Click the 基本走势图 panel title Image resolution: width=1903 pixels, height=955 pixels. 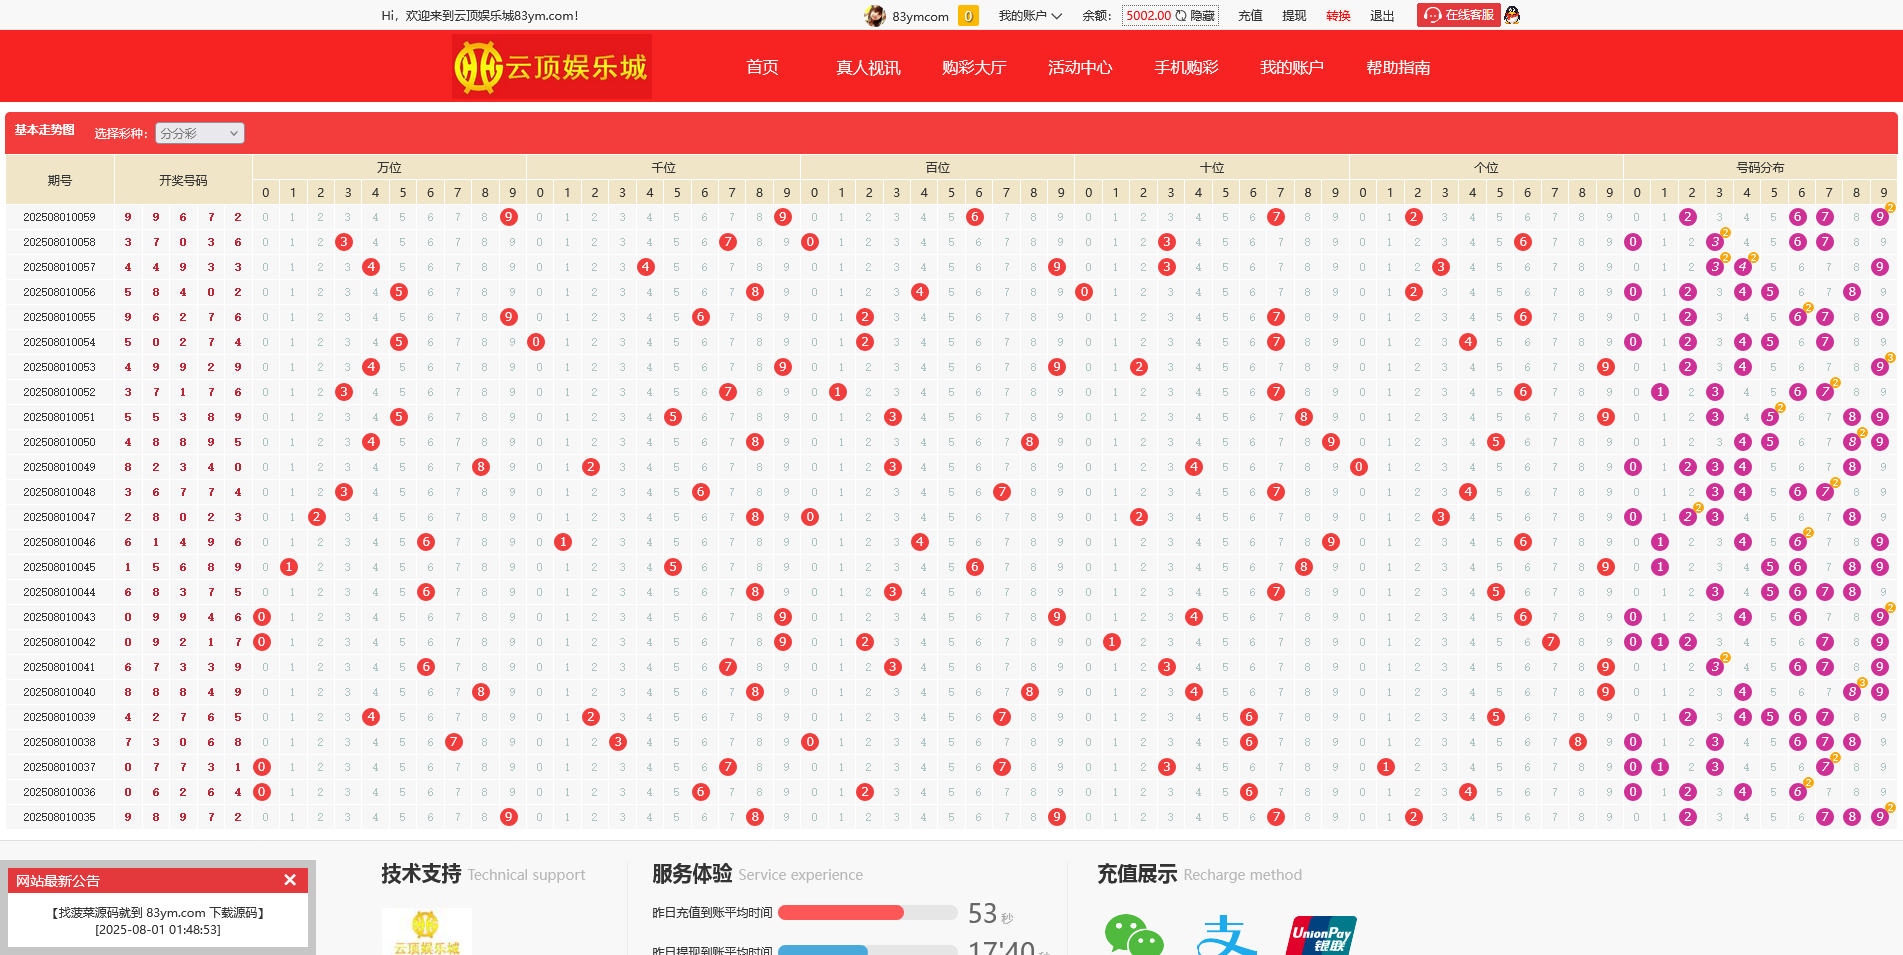(x=45, y=130)
